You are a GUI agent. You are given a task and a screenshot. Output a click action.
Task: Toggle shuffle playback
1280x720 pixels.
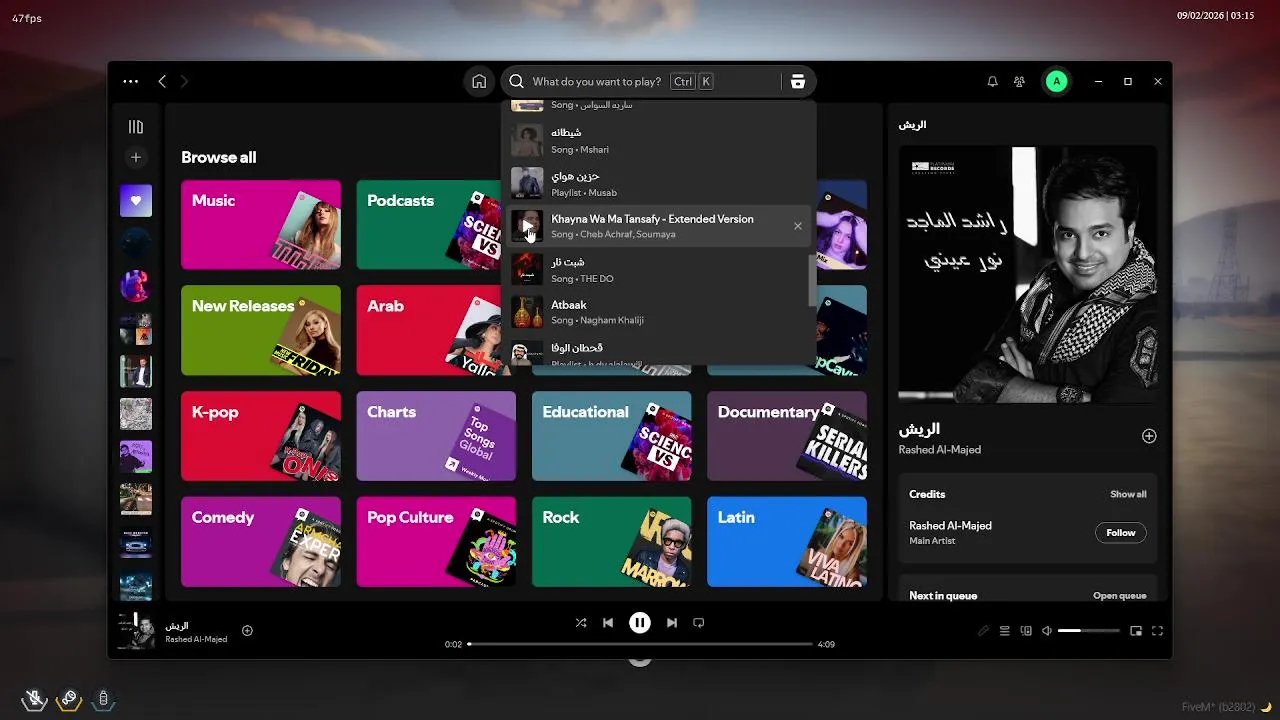[581, 623]
